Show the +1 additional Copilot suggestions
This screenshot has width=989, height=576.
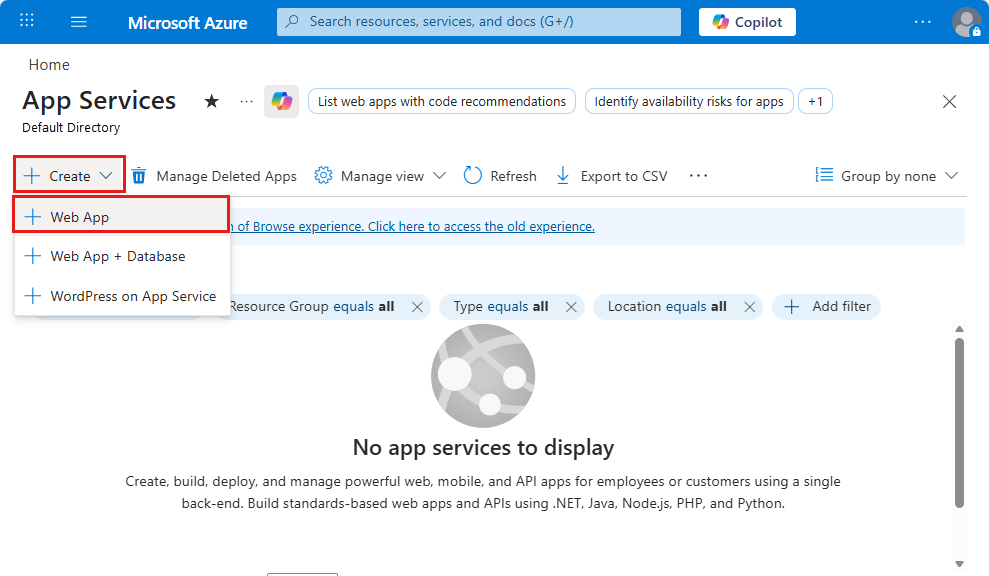pyautogui.click(x=815, y=102)
